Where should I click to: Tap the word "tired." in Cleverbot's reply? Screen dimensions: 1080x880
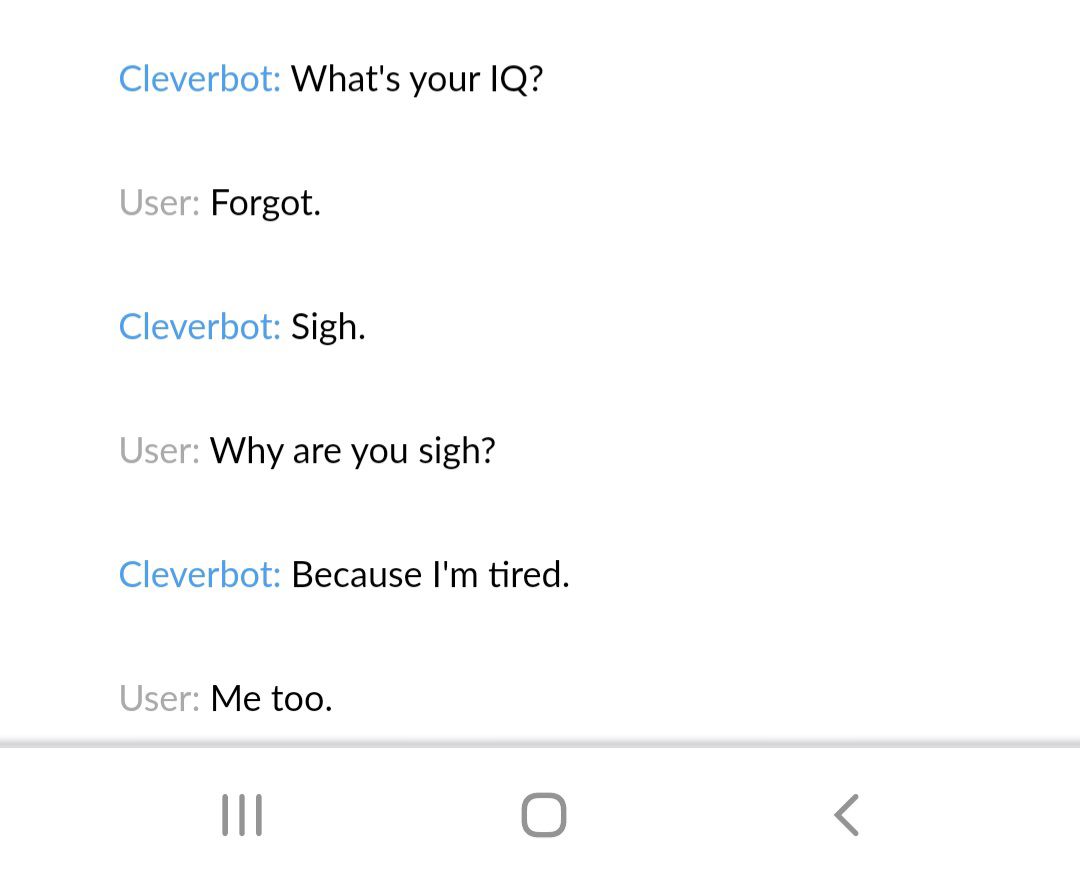point(529,575)
